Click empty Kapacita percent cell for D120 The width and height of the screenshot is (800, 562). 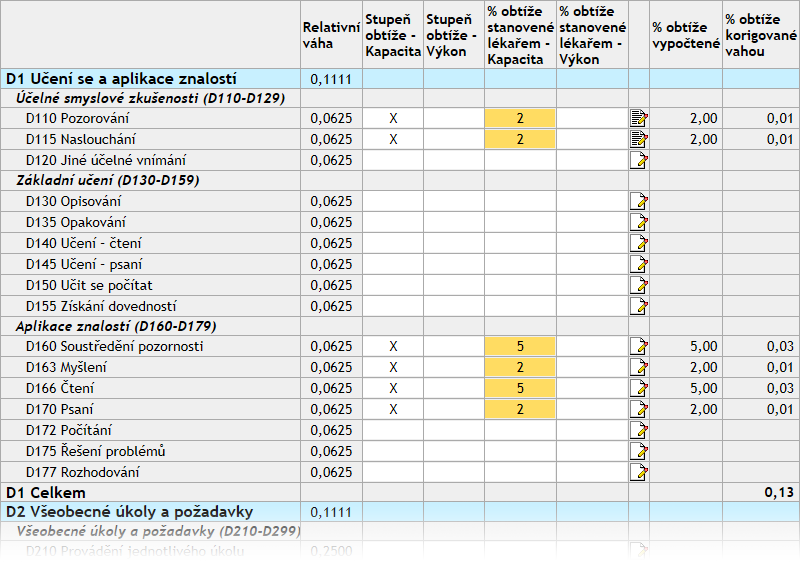click(x=520, y=160)
